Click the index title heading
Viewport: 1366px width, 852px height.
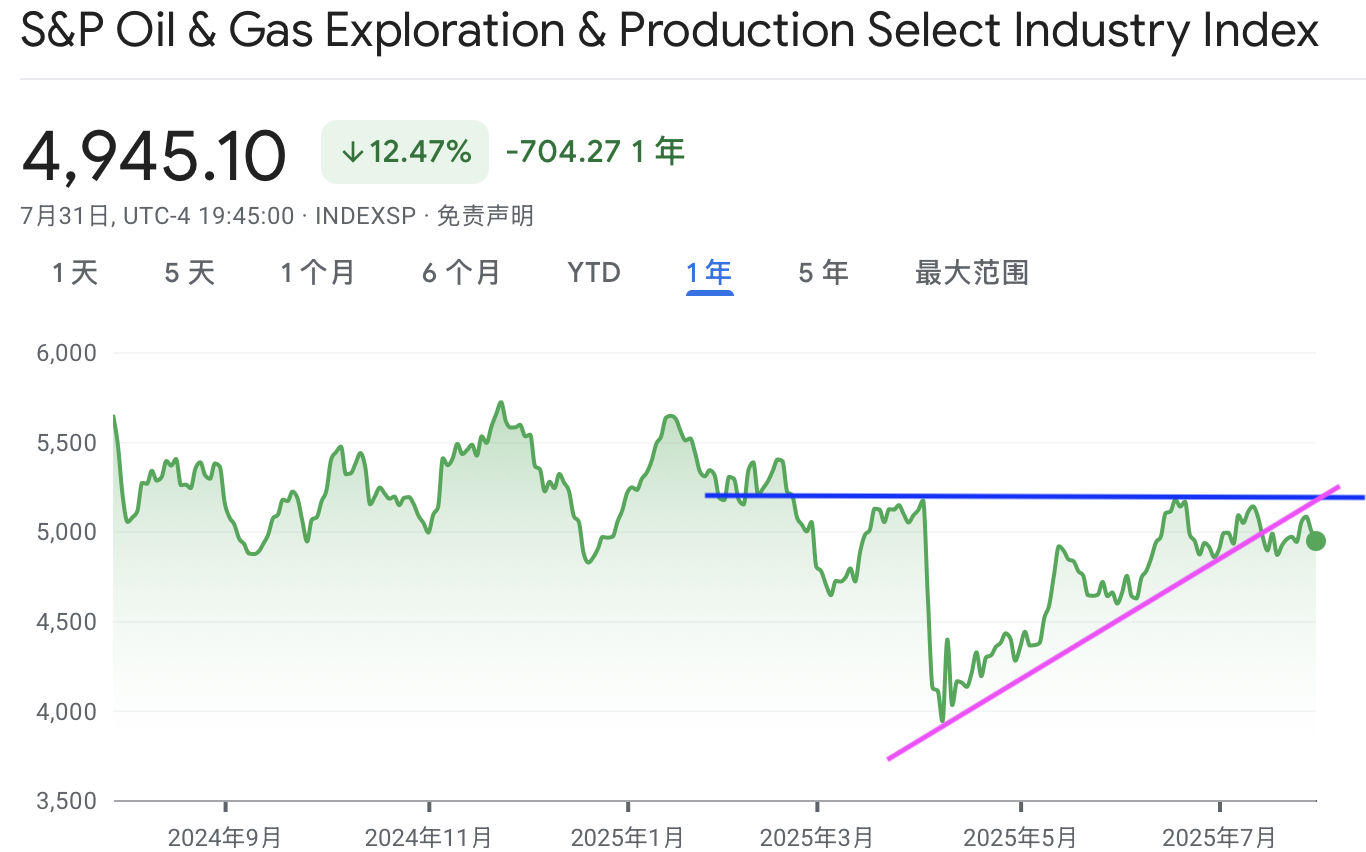click(670, 33)
